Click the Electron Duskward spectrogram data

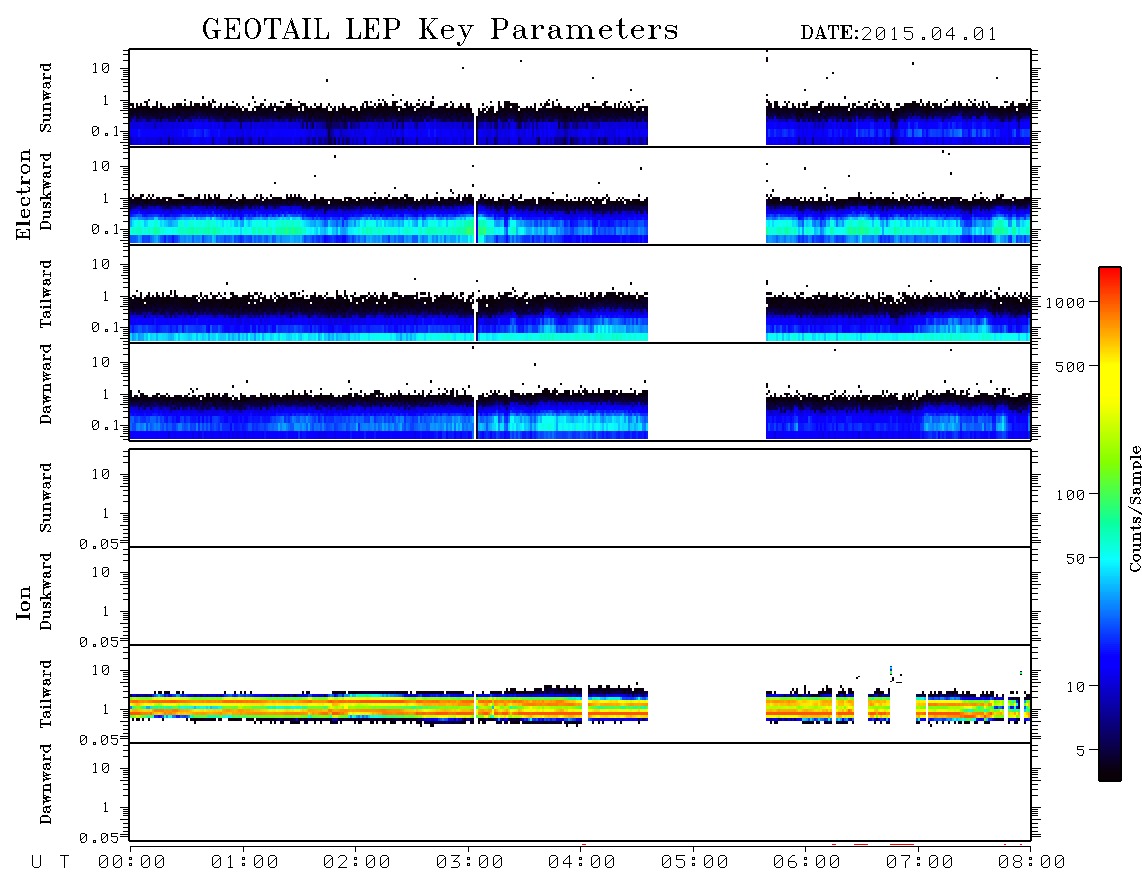pyautogui.click(x=580, y=196)
